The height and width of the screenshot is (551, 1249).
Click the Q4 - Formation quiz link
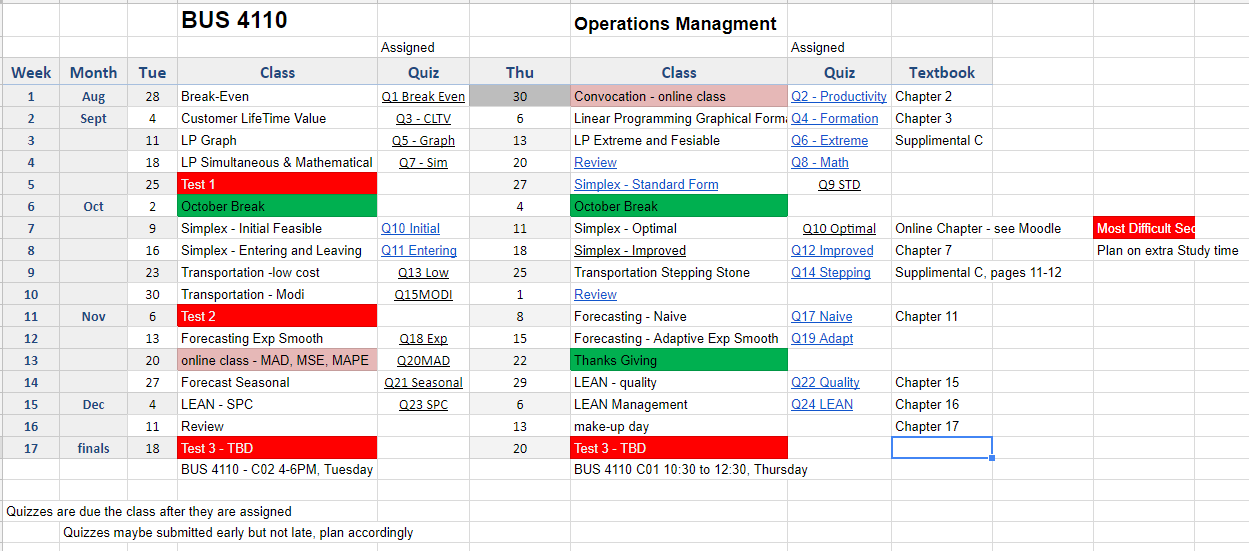pos(834,119)
